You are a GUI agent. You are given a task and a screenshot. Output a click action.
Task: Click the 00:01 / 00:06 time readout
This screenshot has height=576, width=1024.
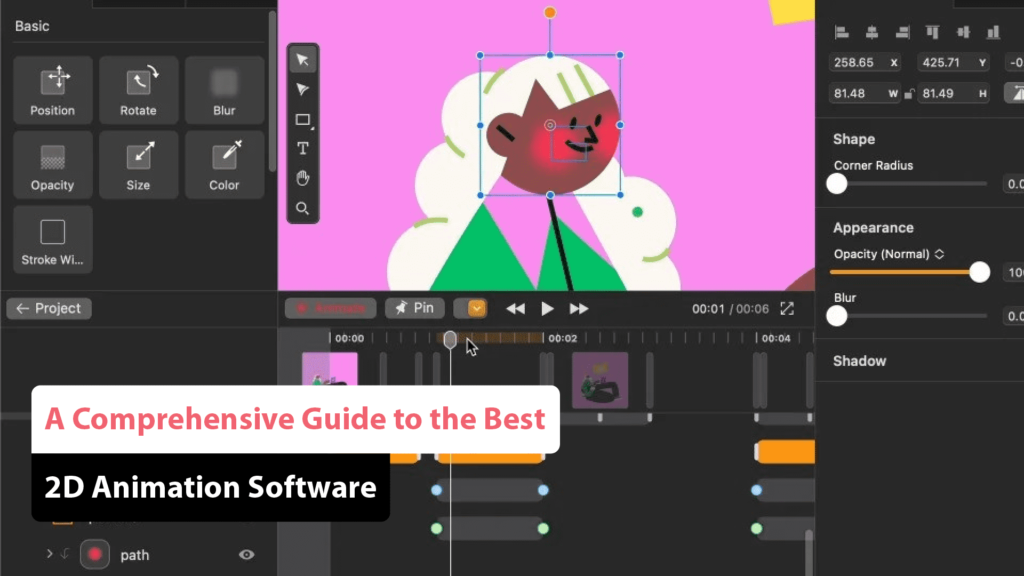click(730, 309)
